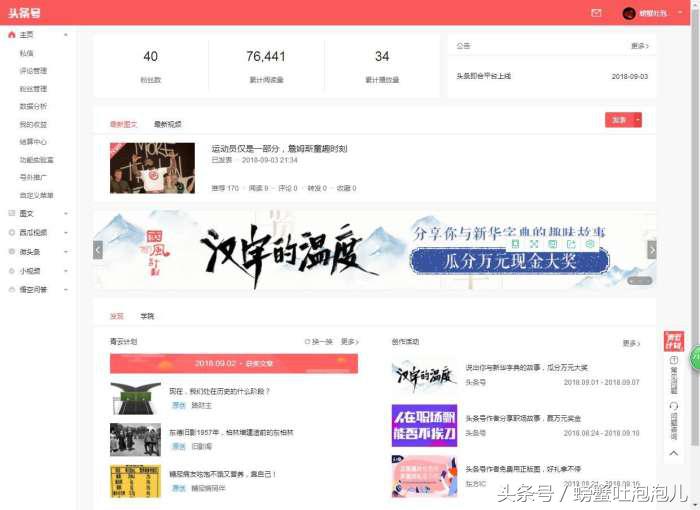
Task: Click 更多 in the 公告 panel
Action: pyautogui.click(x=640, y=46)
